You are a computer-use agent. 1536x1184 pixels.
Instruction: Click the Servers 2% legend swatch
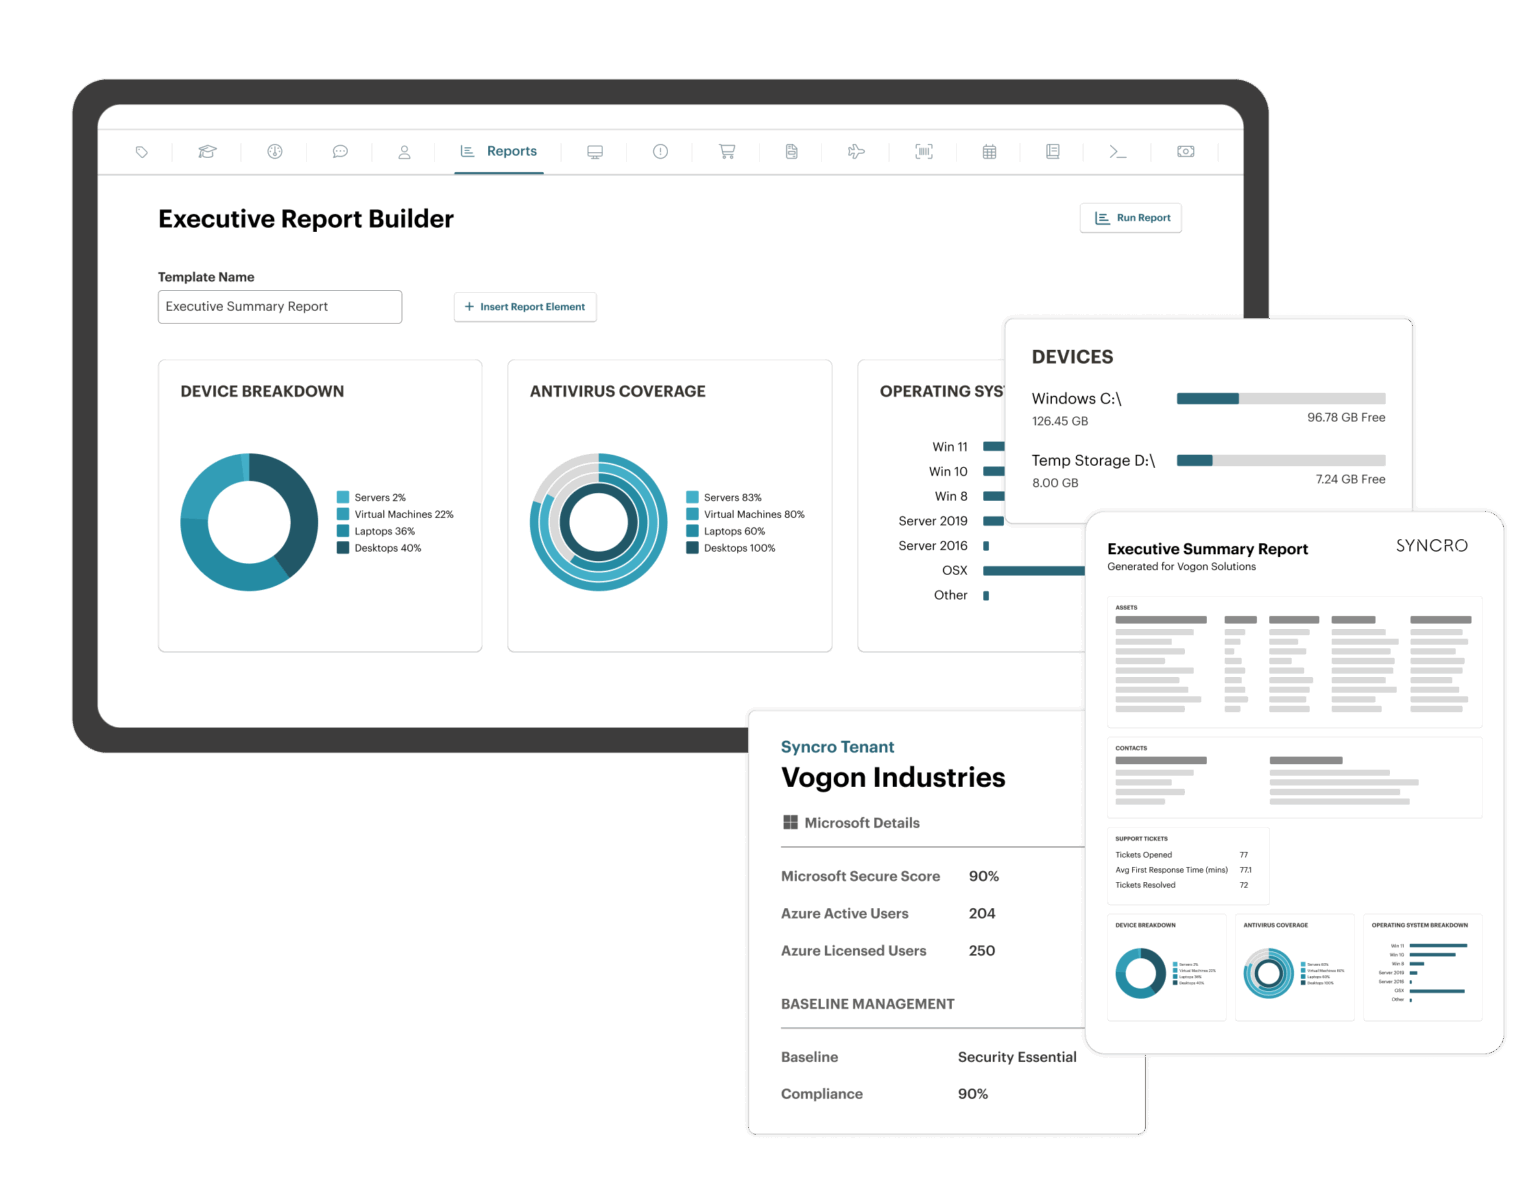(343, 497)
